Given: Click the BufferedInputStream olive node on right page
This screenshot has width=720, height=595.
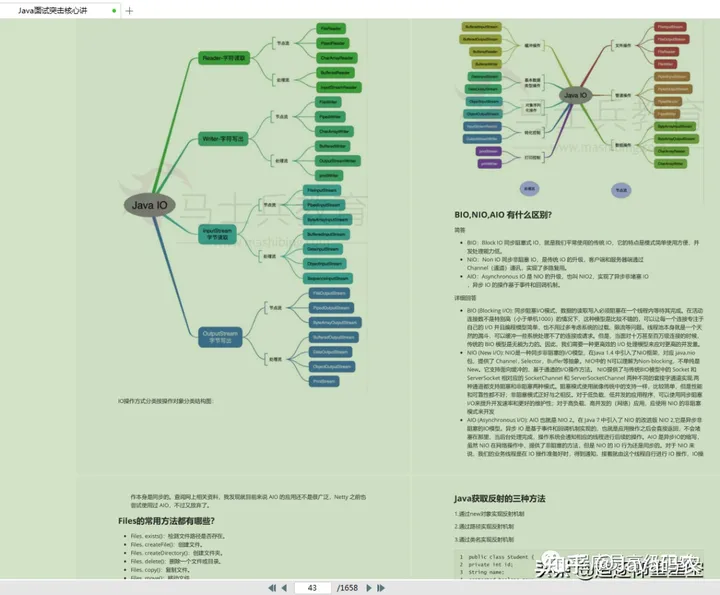Looking at the screenshot, I should pyautogui.click(x=482, y=27).
